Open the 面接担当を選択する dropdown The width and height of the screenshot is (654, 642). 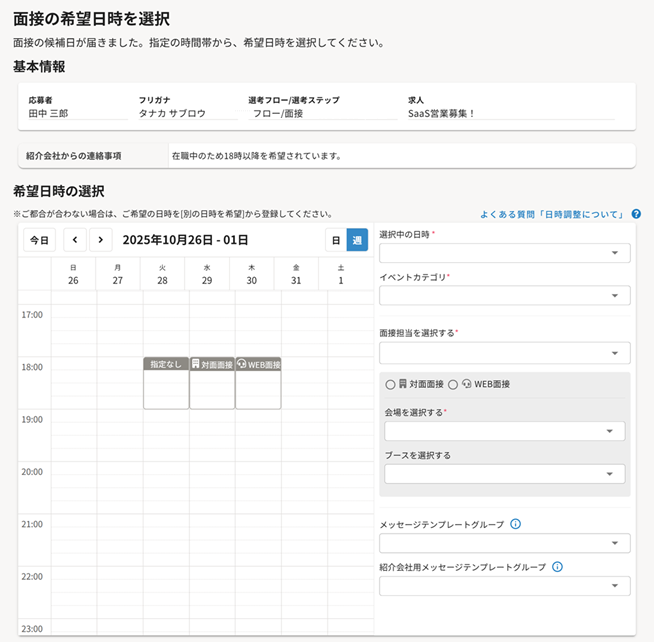point(504,353)
